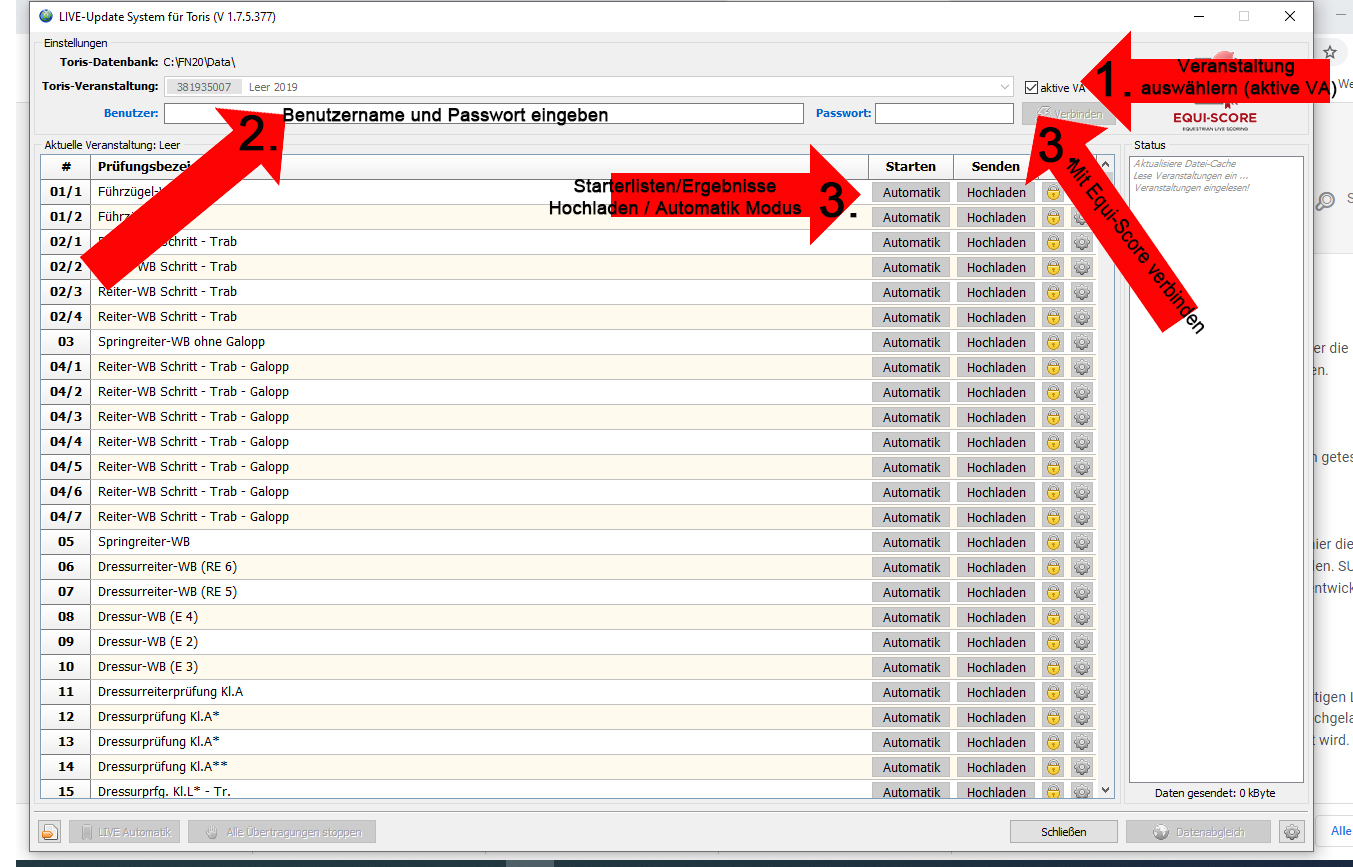Viewport: 1353px width, 867px height.
Task: Open gear settings for row 04/3
Action: [1081, 417]
